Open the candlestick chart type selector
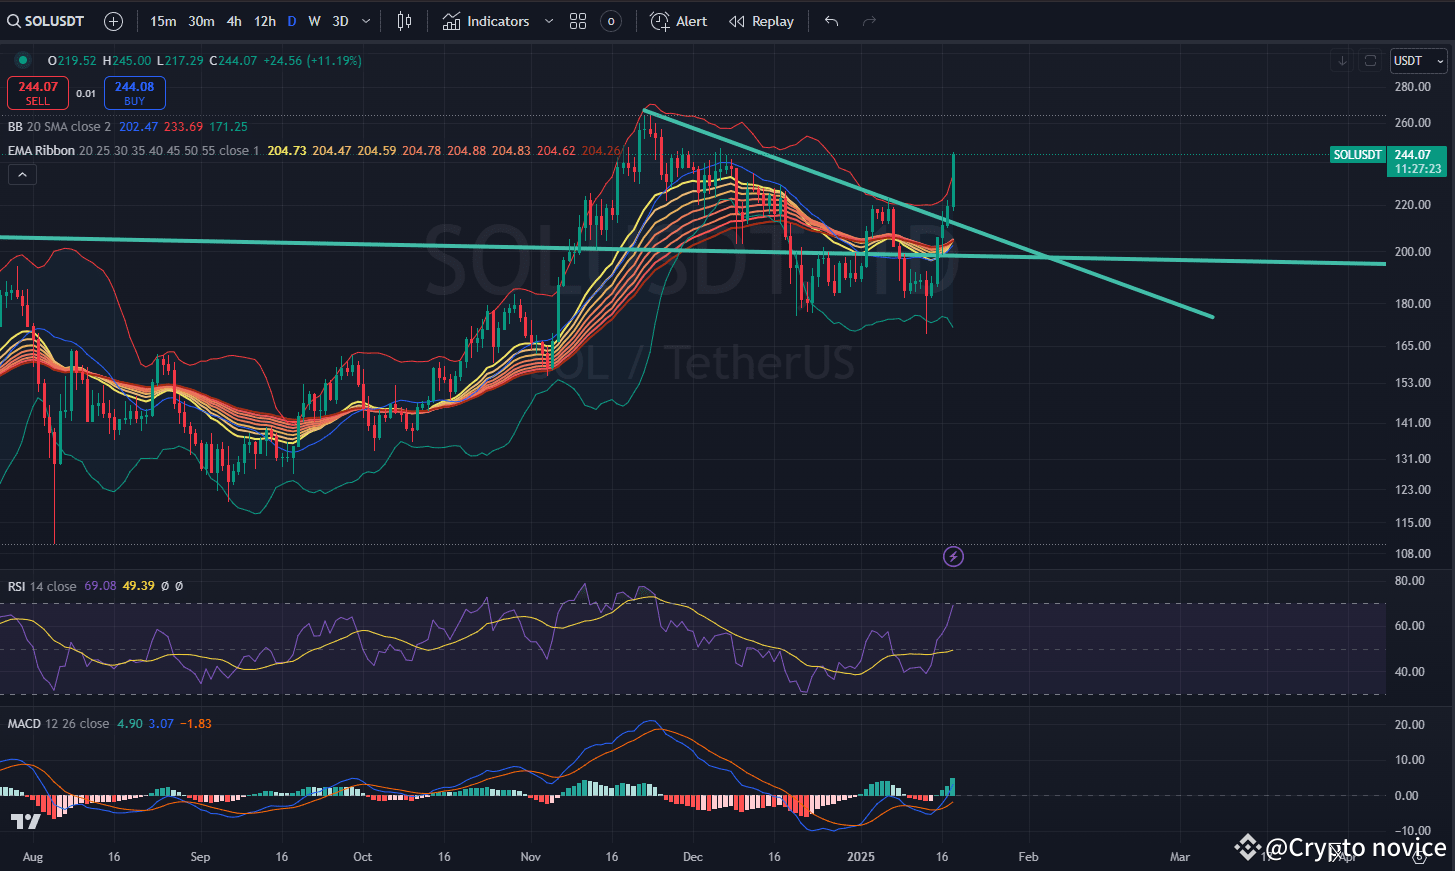Viewport: 1455px width, 871px height. [404, 21]
